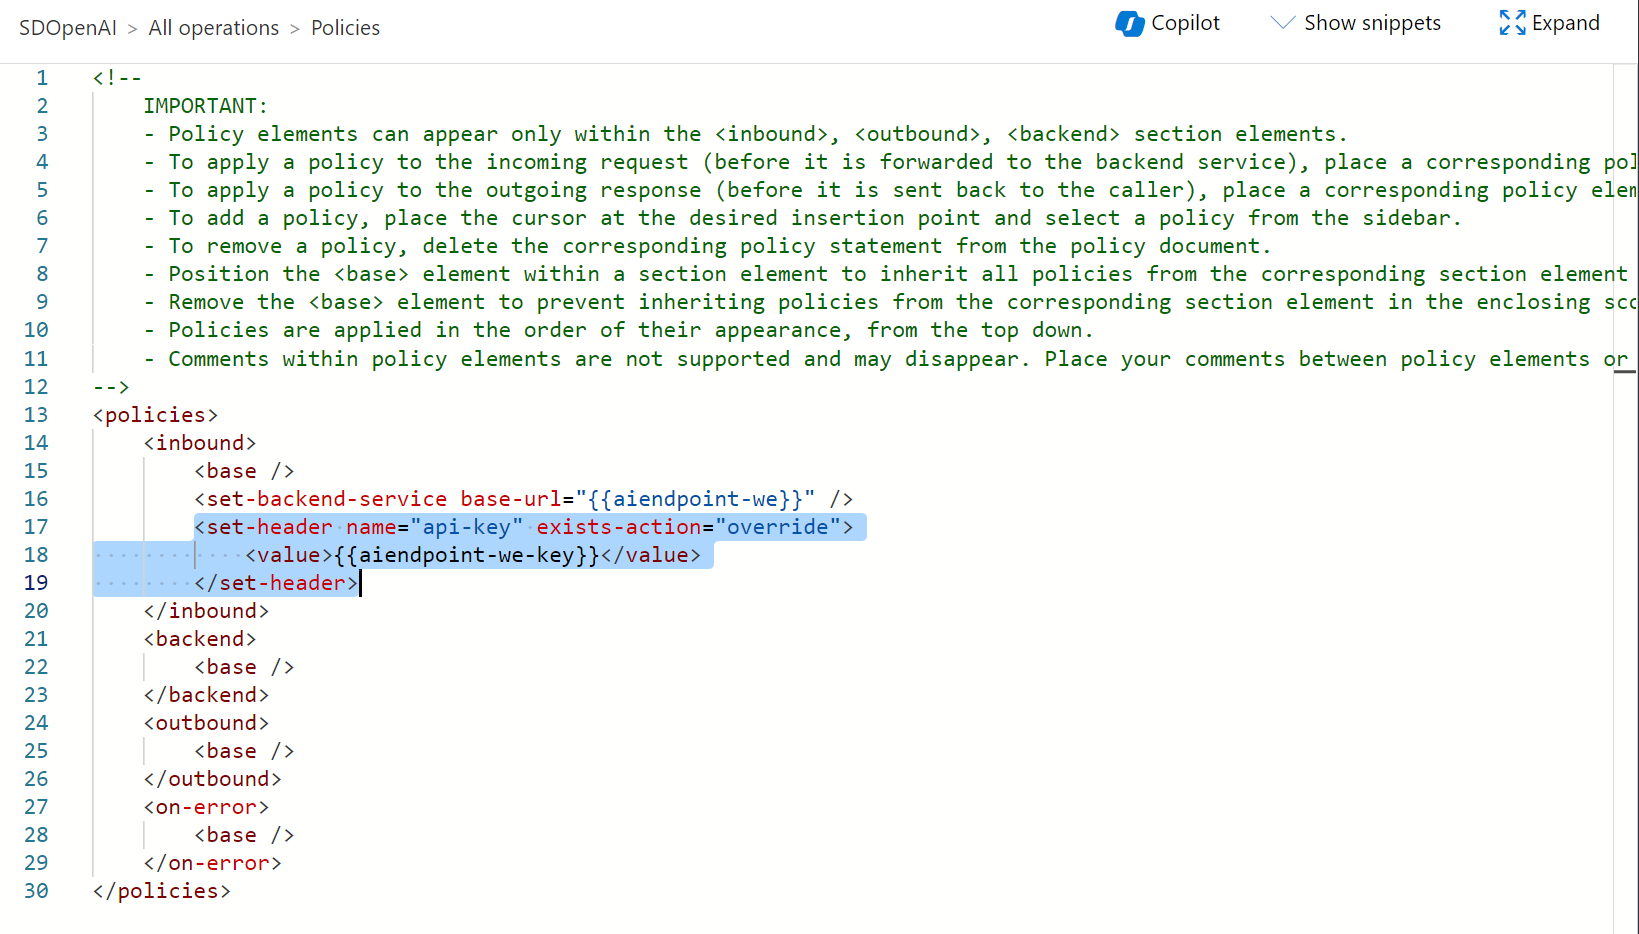Image resolution: width=1639 pixels, height=934 pixels.
Task: Go to the SDOpenAI breadcrumb link
Action: tap(68, 28)
